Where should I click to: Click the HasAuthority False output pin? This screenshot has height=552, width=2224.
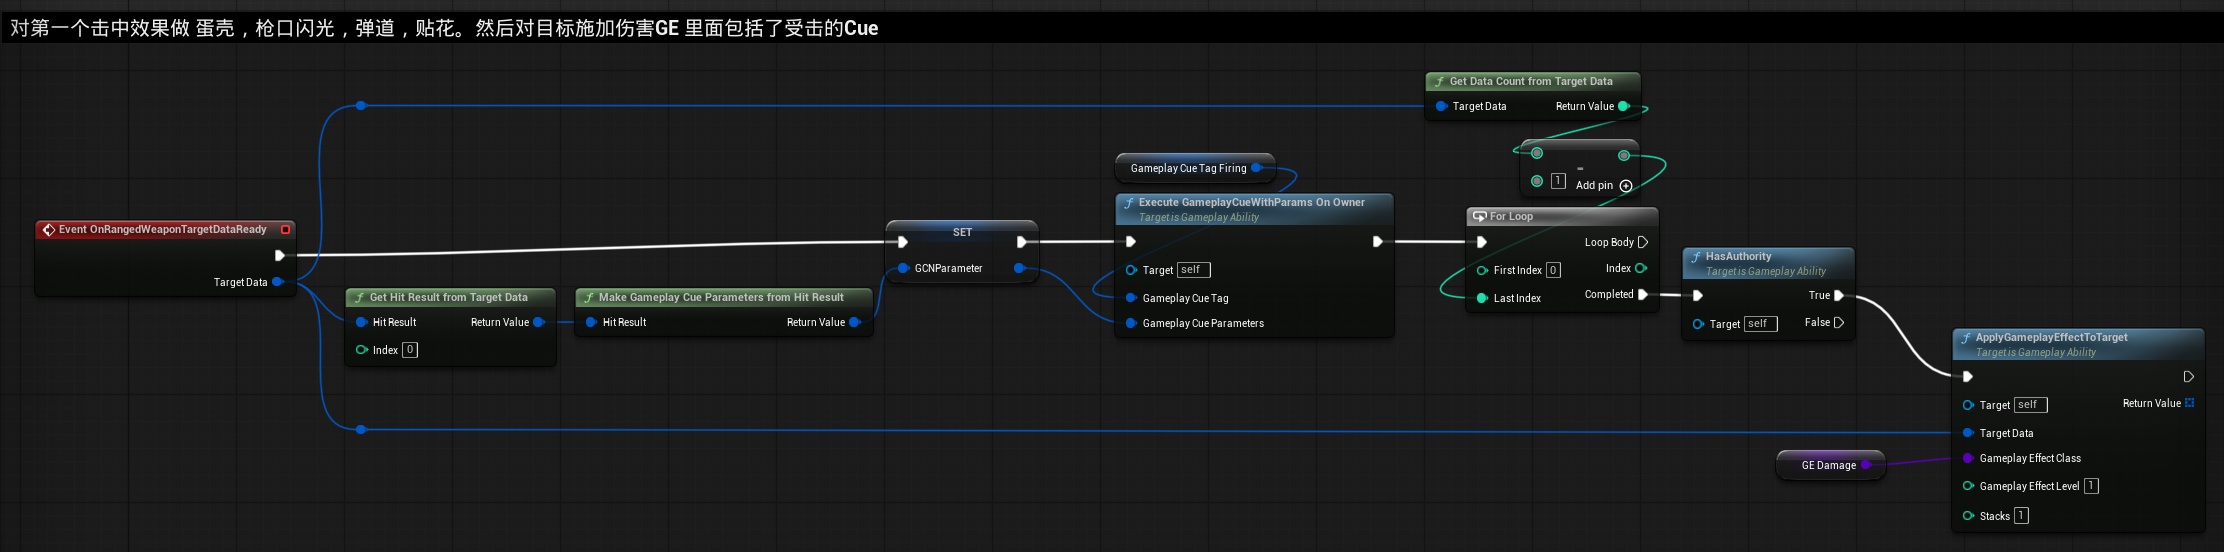[x=1838, y=322]
